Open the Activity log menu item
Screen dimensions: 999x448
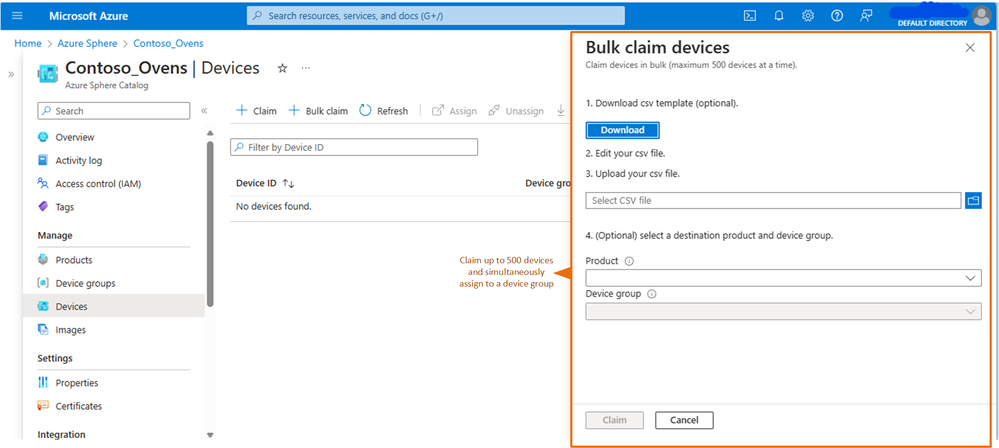78,161
